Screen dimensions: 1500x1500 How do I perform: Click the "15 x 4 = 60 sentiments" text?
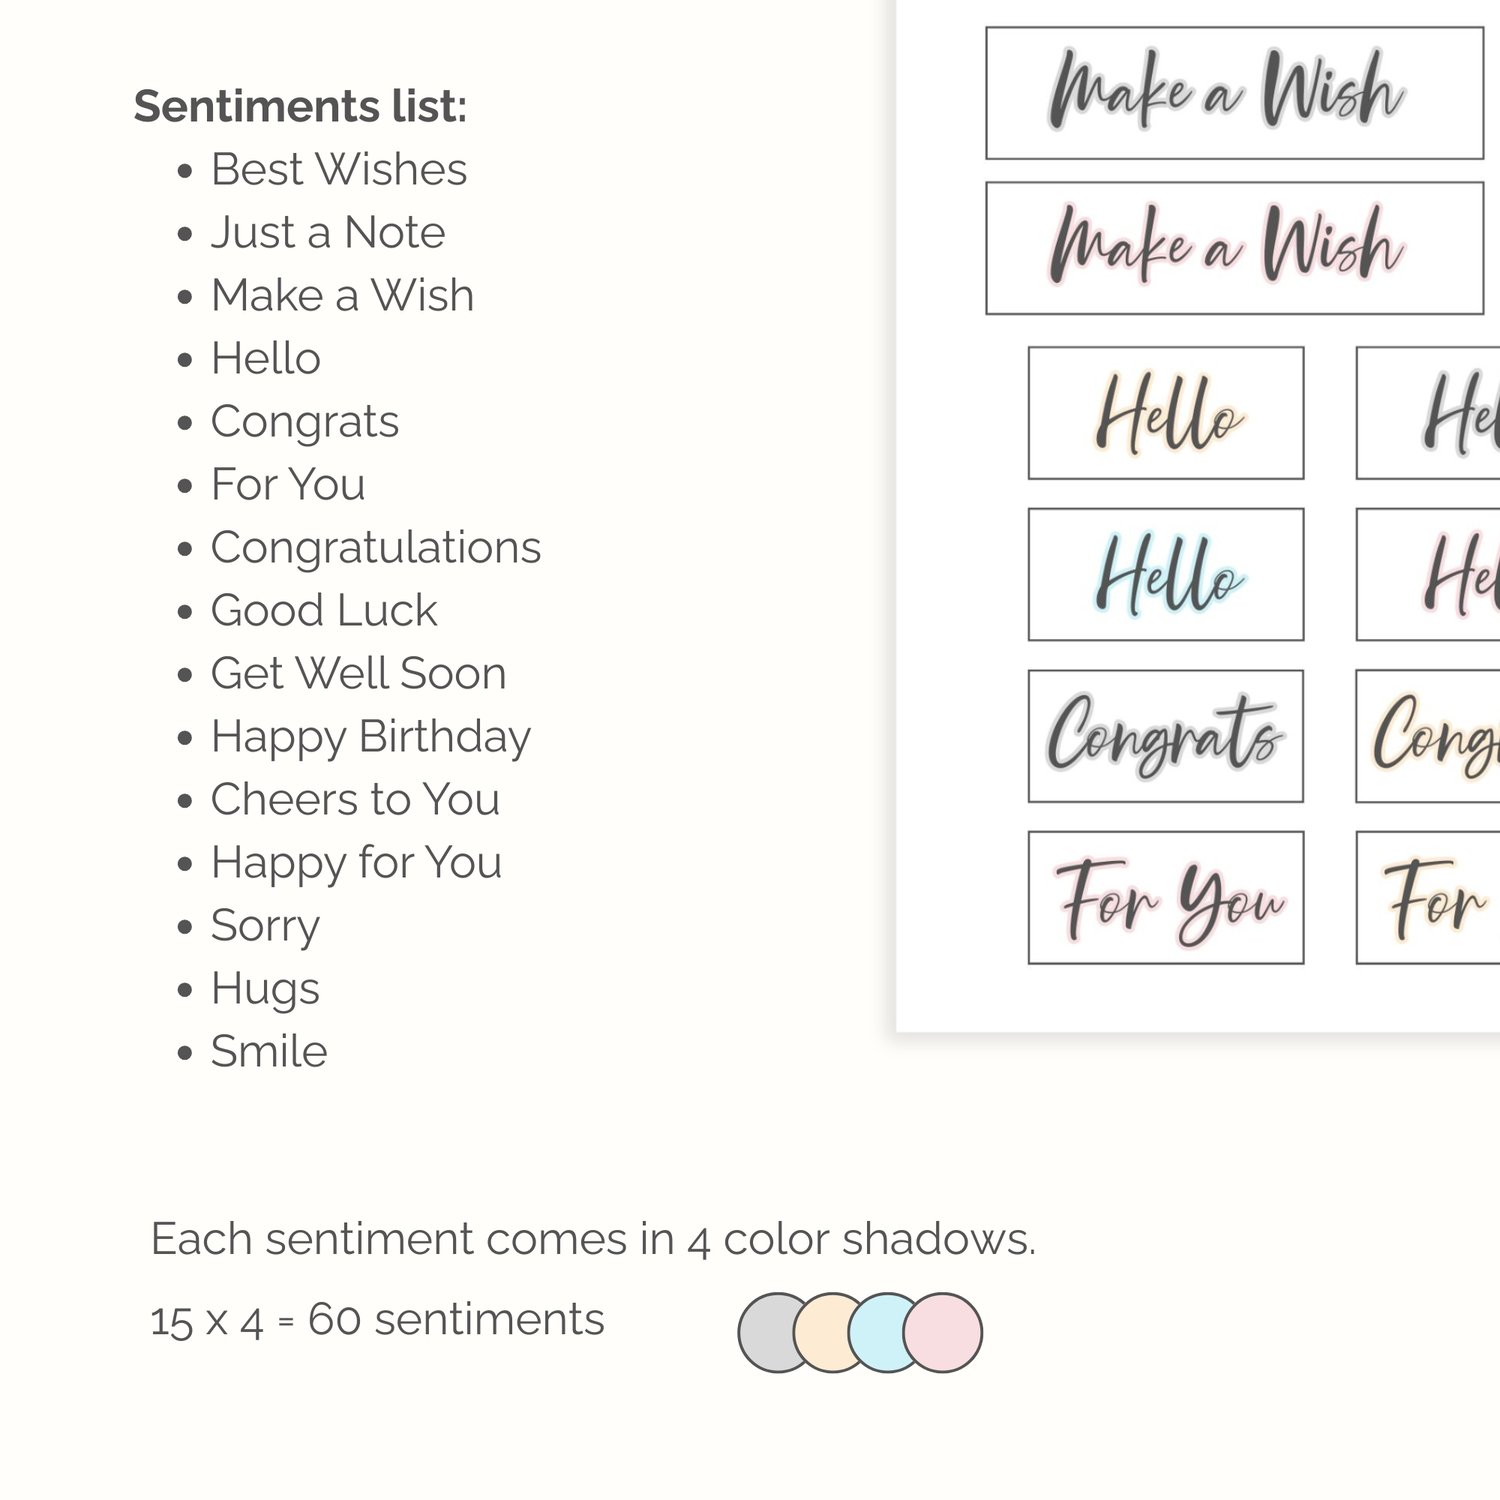click(x=377, y=1320)
